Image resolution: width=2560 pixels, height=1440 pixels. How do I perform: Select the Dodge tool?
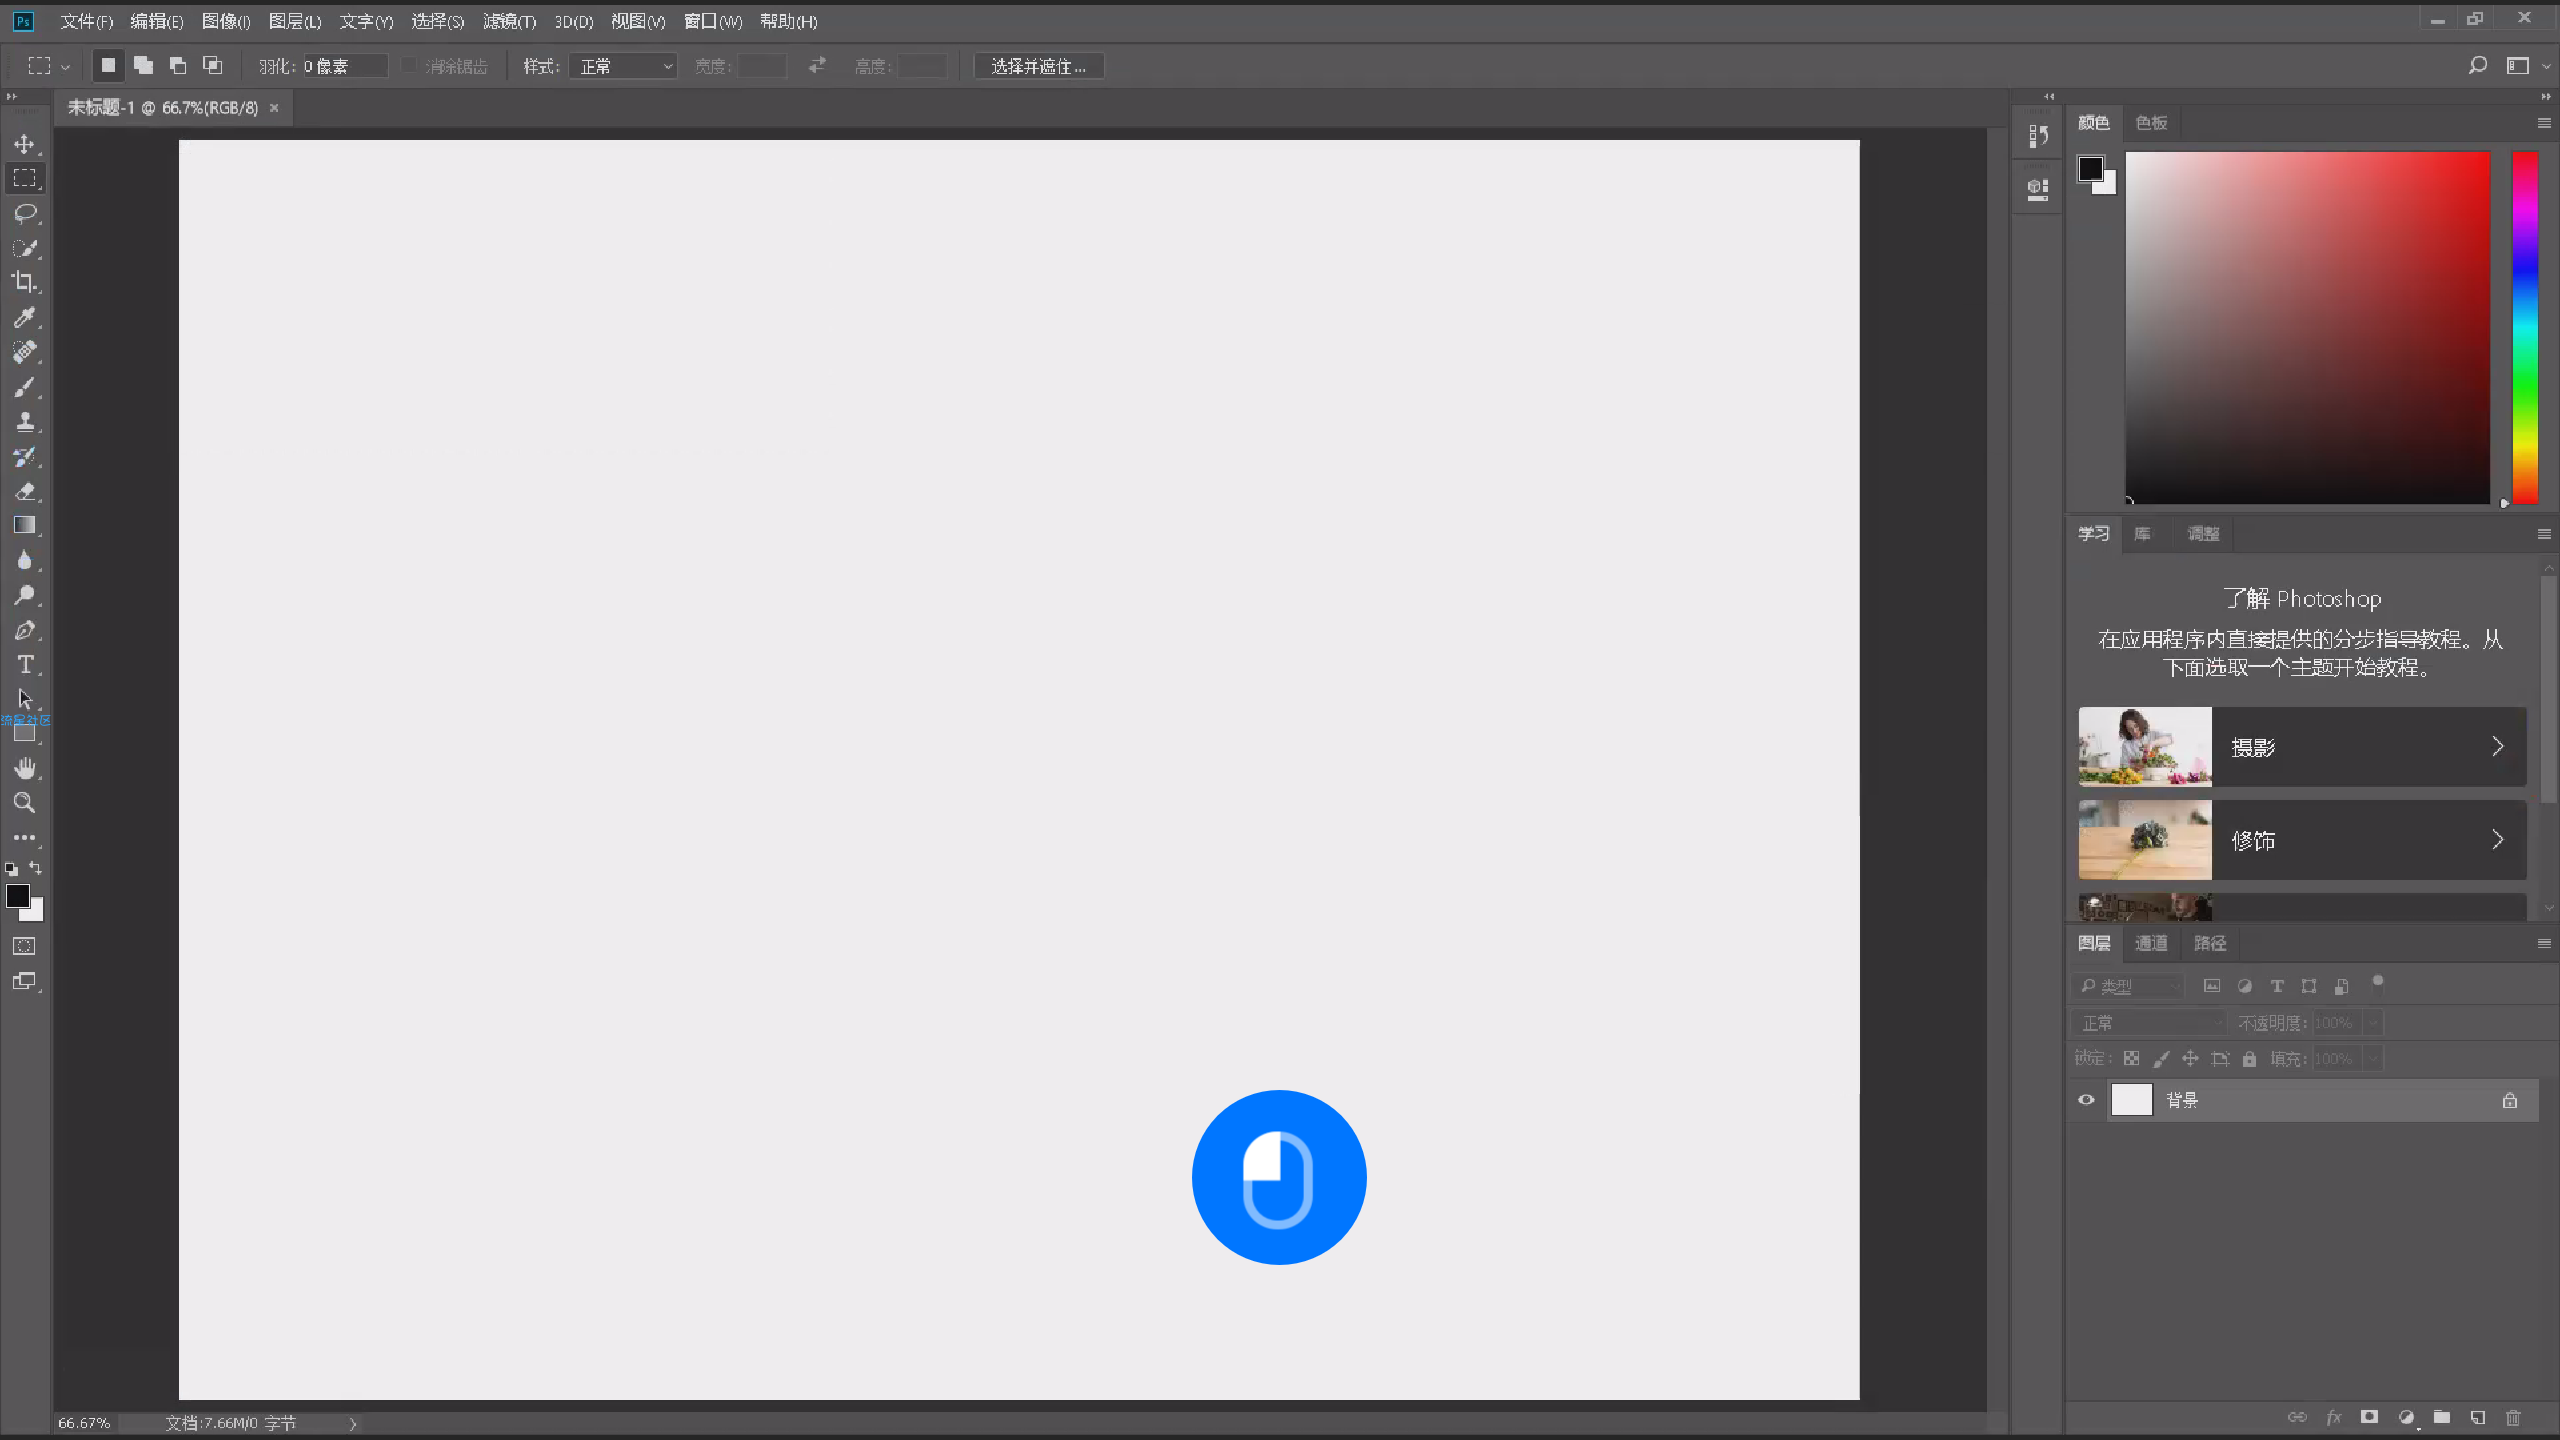click(x=25, y=595)
